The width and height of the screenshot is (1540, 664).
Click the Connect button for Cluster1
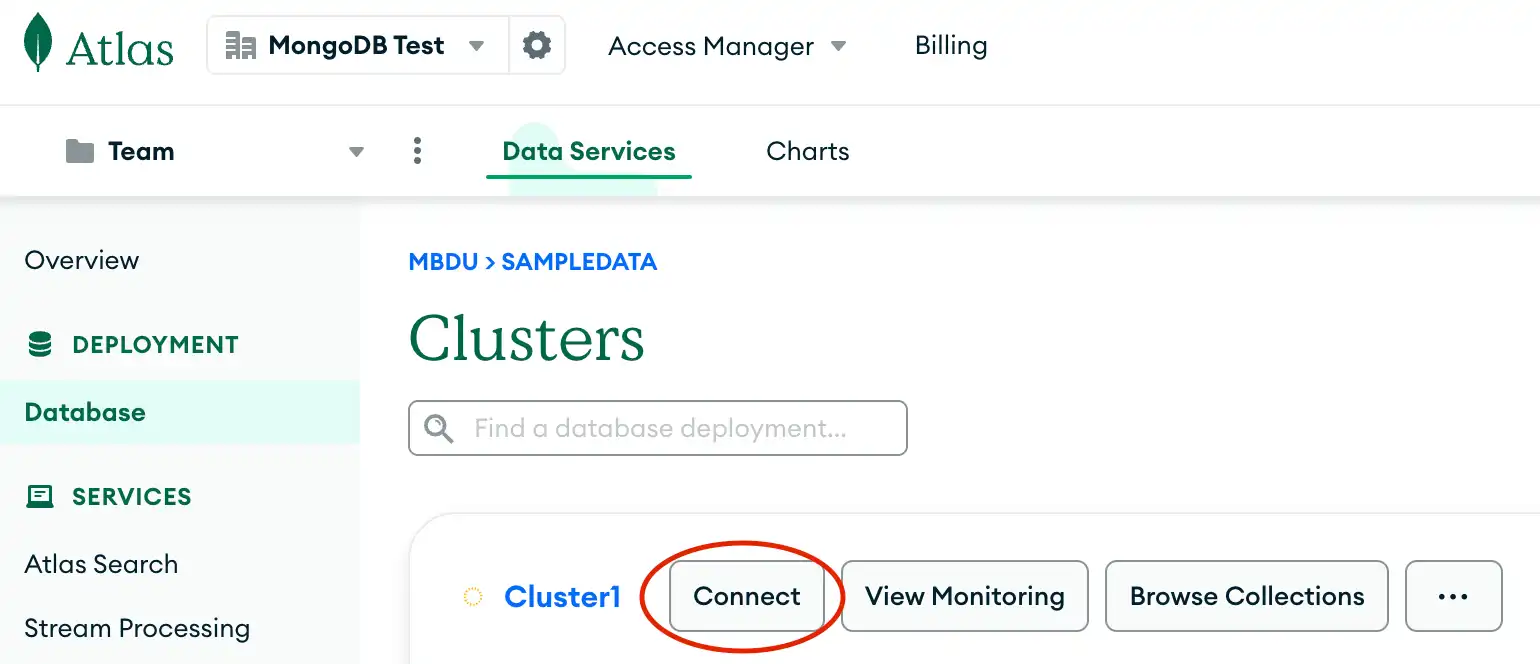(746, 596)
